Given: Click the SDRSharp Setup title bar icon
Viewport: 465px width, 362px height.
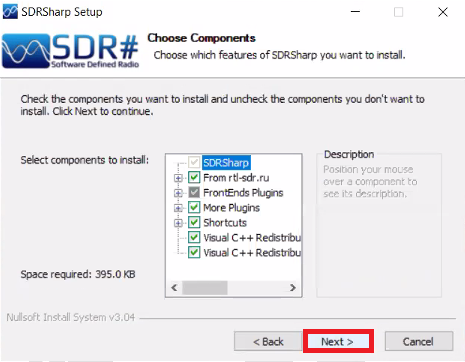Looking at the screenshot, I should (x=10, y=12).
